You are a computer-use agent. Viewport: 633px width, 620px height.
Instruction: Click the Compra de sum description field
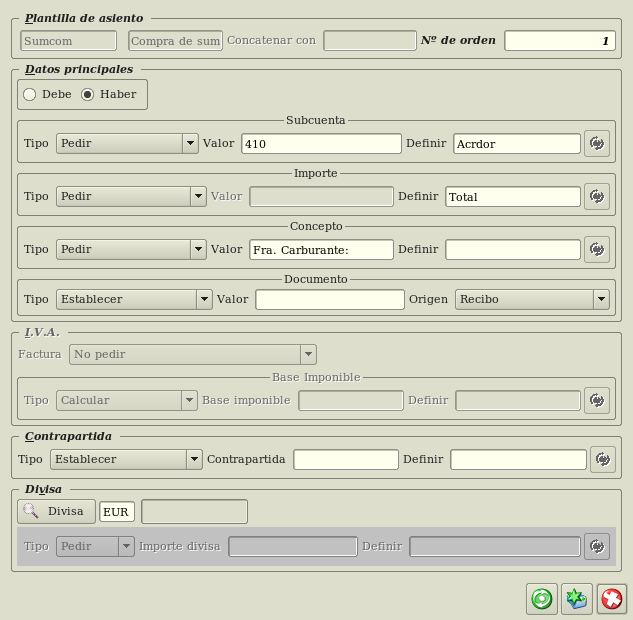pos(176,41)
